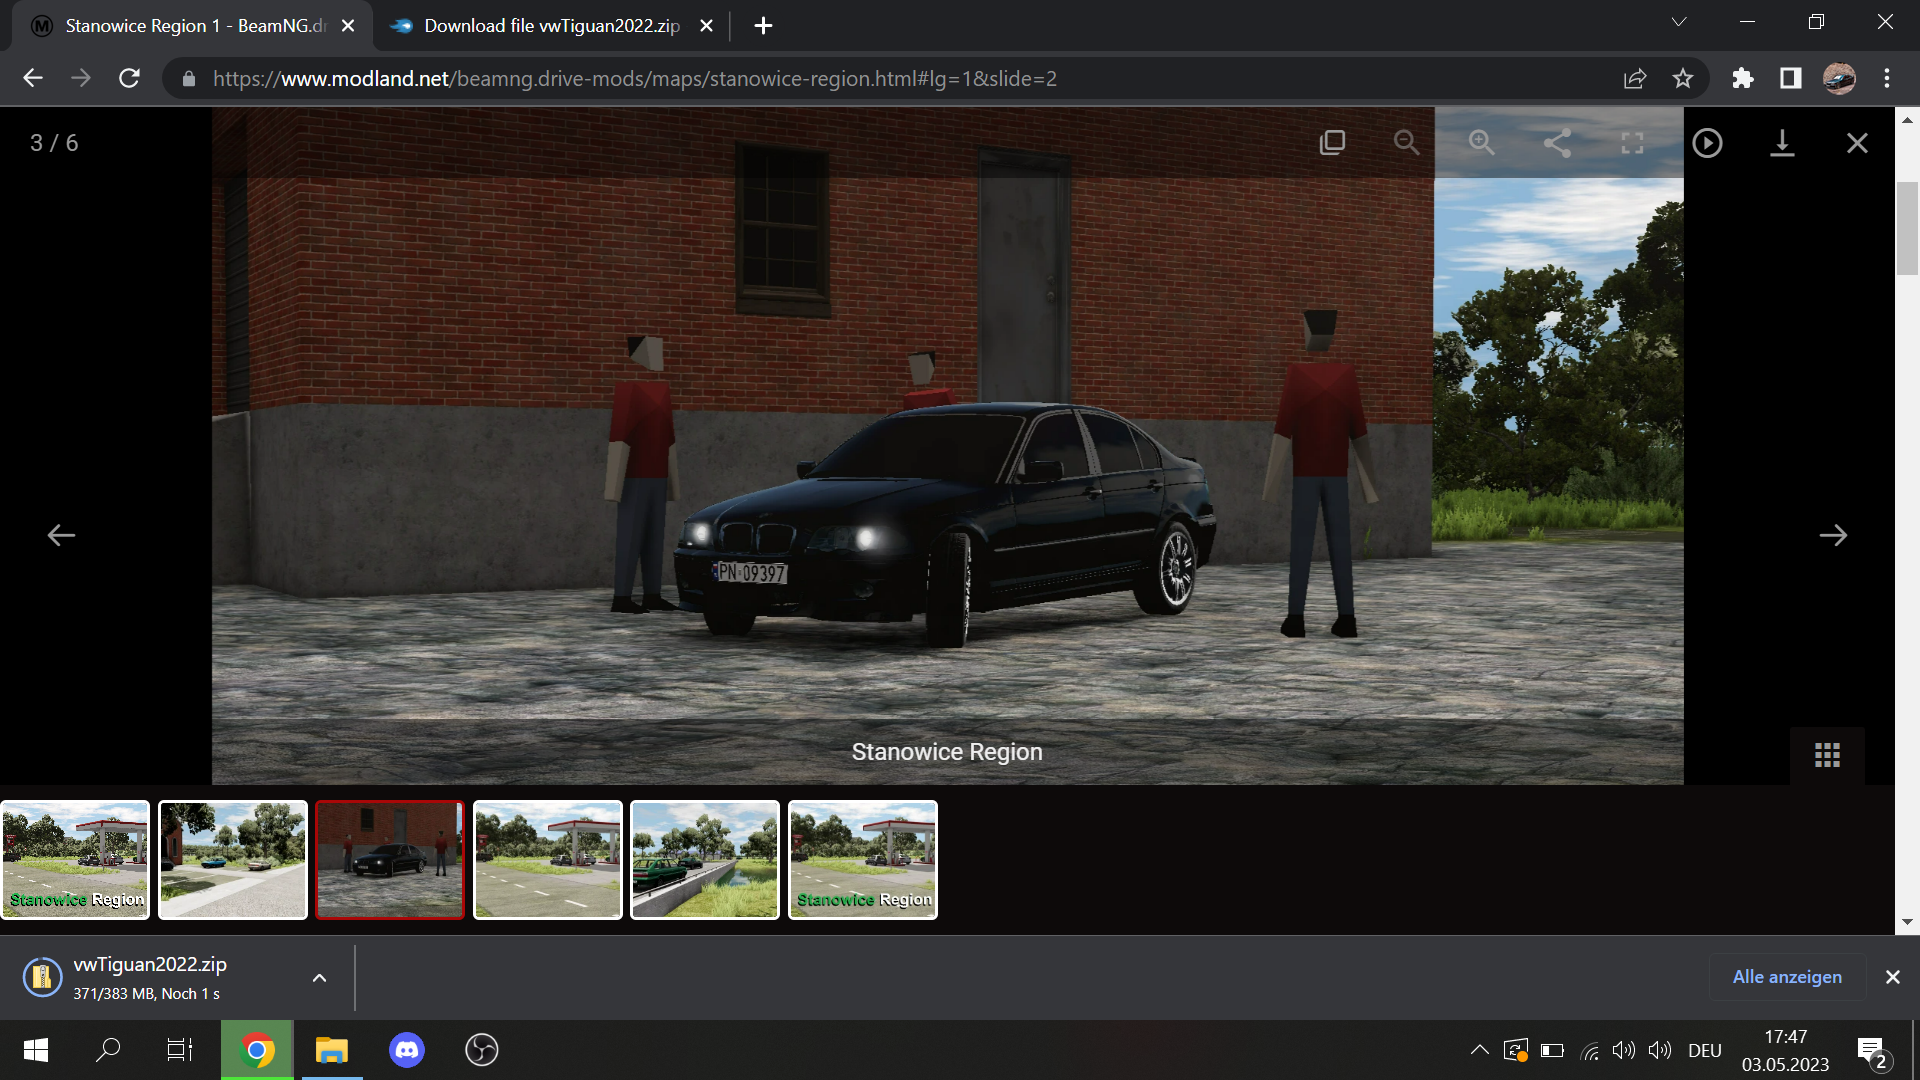The width and height of the screenshot is (1920, 1080).
Task: Expand vwTiguan2022.zip download options chevron
Action: [319, 978]
